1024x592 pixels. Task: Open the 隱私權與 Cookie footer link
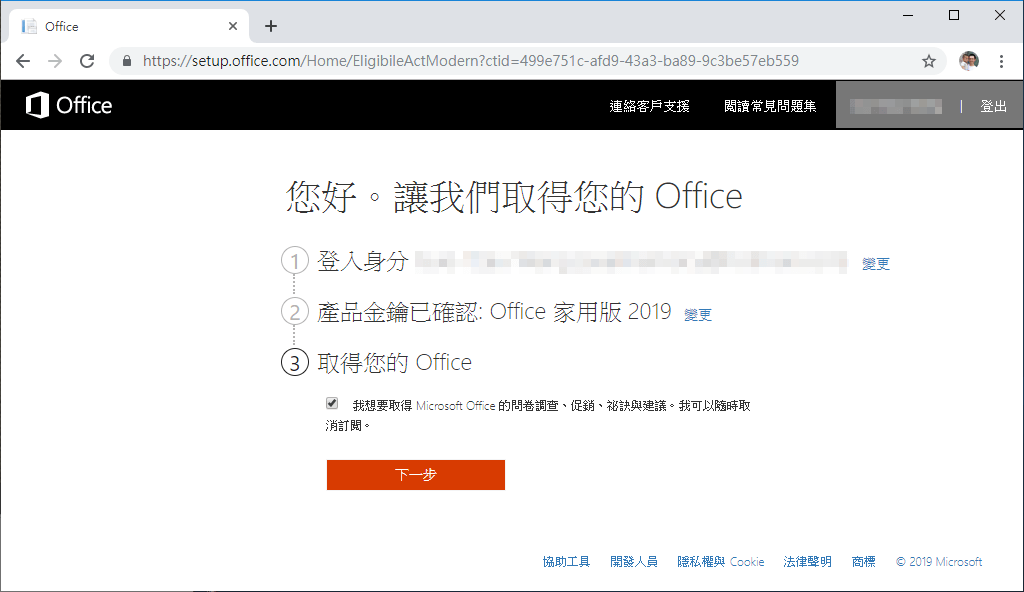[x=721, y=561]
